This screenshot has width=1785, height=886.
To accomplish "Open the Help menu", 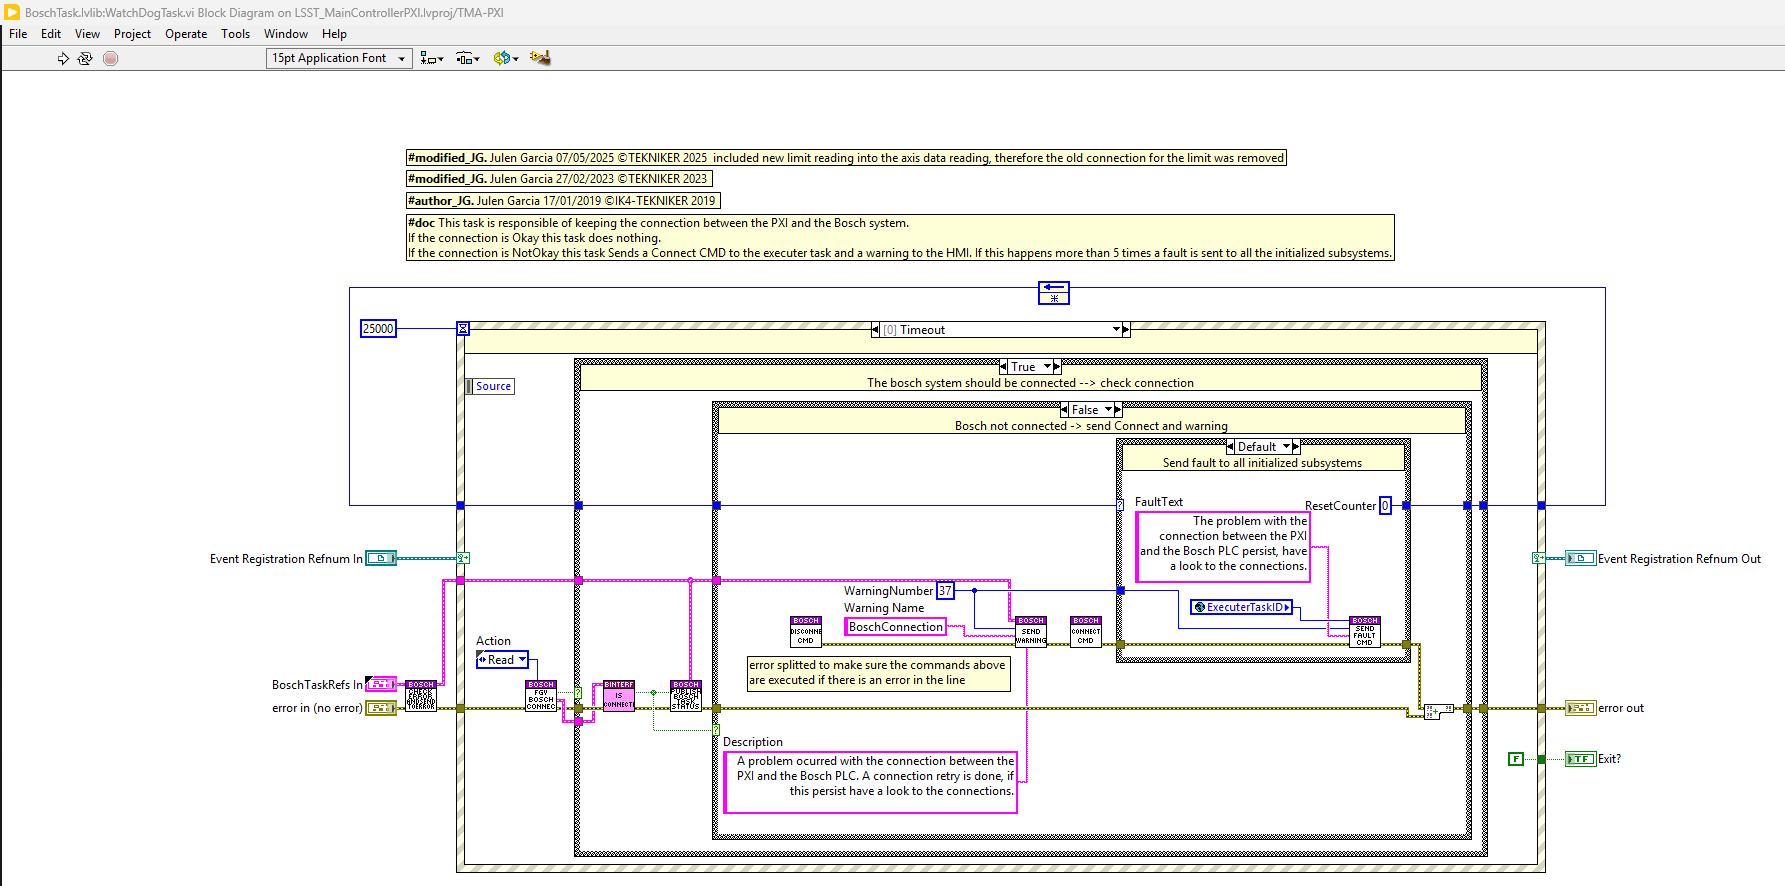I will click(334, 34).
